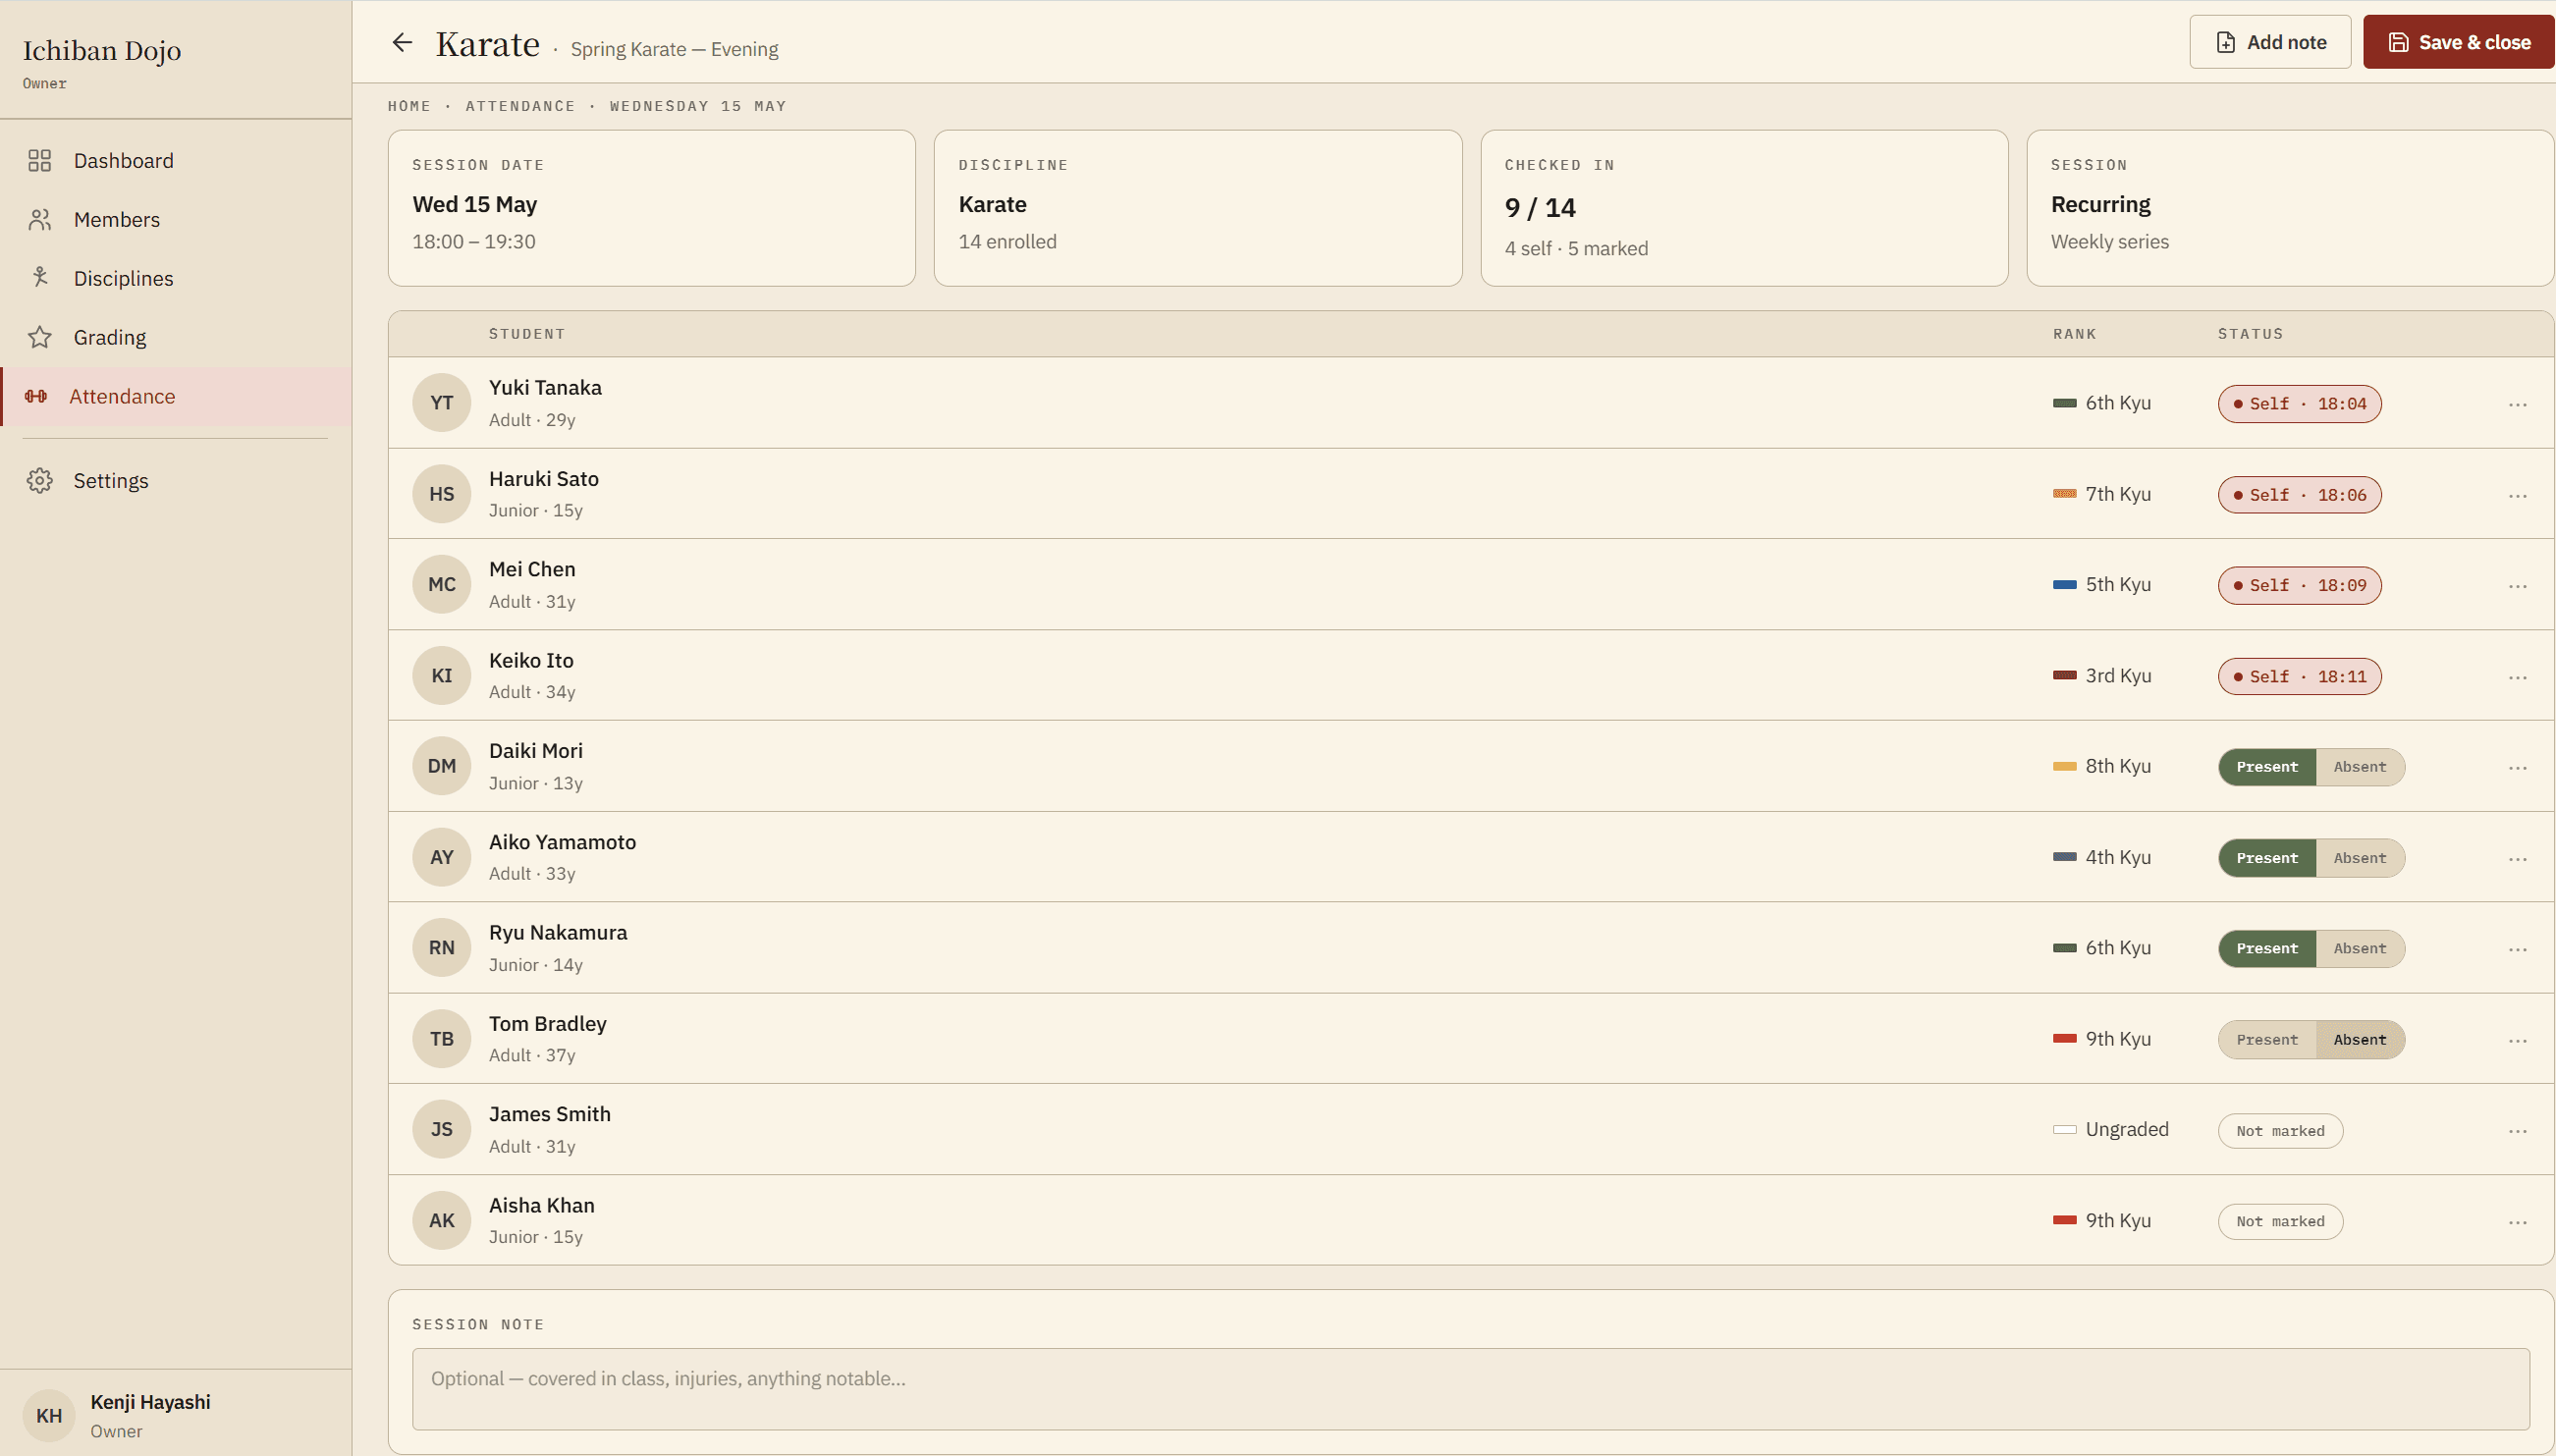Open more options for Daiki Mori
The width and height of the screenshot is (2556, 1456).
click(2517, 767)
